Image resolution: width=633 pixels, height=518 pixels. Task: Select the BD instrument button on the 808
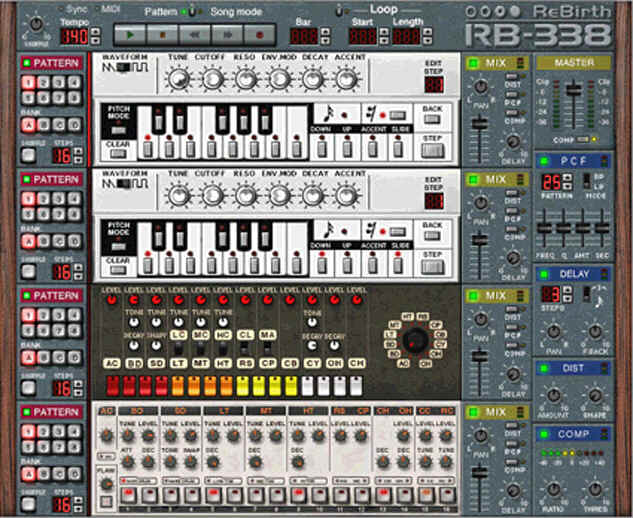pos(134,363)
